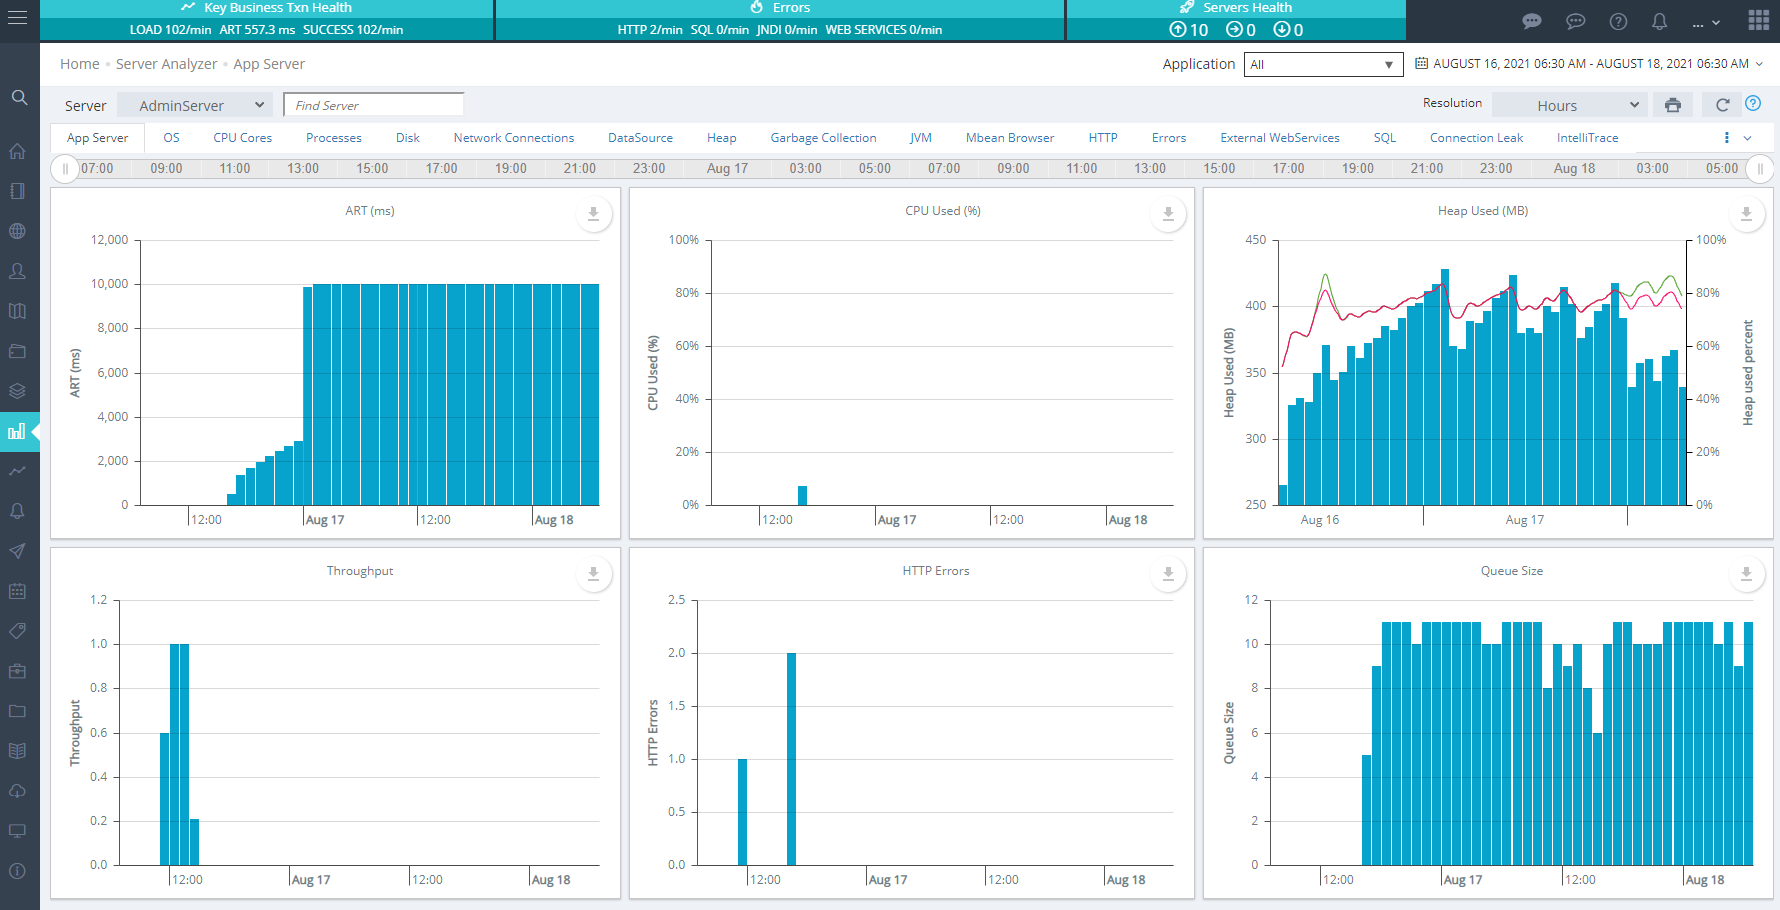This screenshot has height=910, width=1780.
Task: Expand the AdminServer server dropdown
Action: point(195,105)
